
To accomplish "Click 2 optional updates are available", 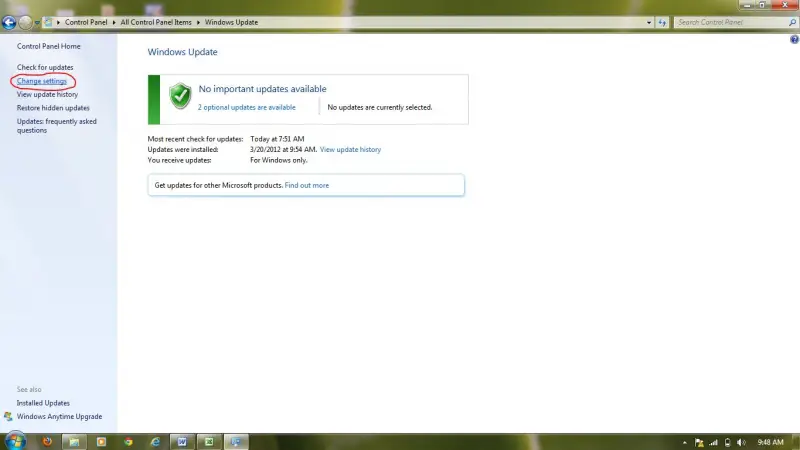I will [x=246, y=107].
